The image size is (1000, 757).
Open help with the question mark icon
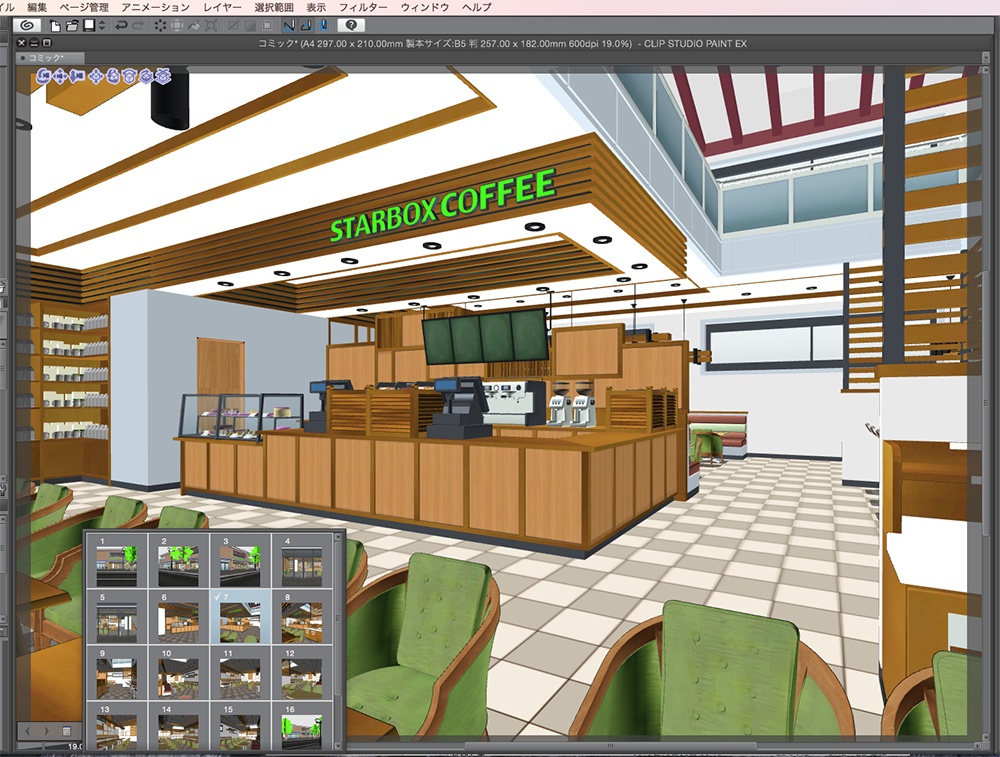click(351, 26)
